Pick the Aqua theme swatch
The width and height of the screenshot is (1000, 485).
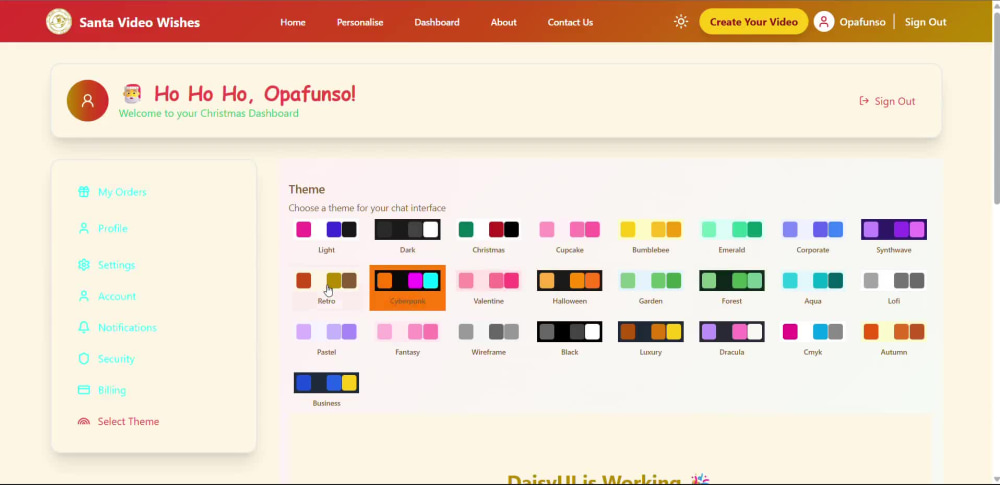click(812, 281)
